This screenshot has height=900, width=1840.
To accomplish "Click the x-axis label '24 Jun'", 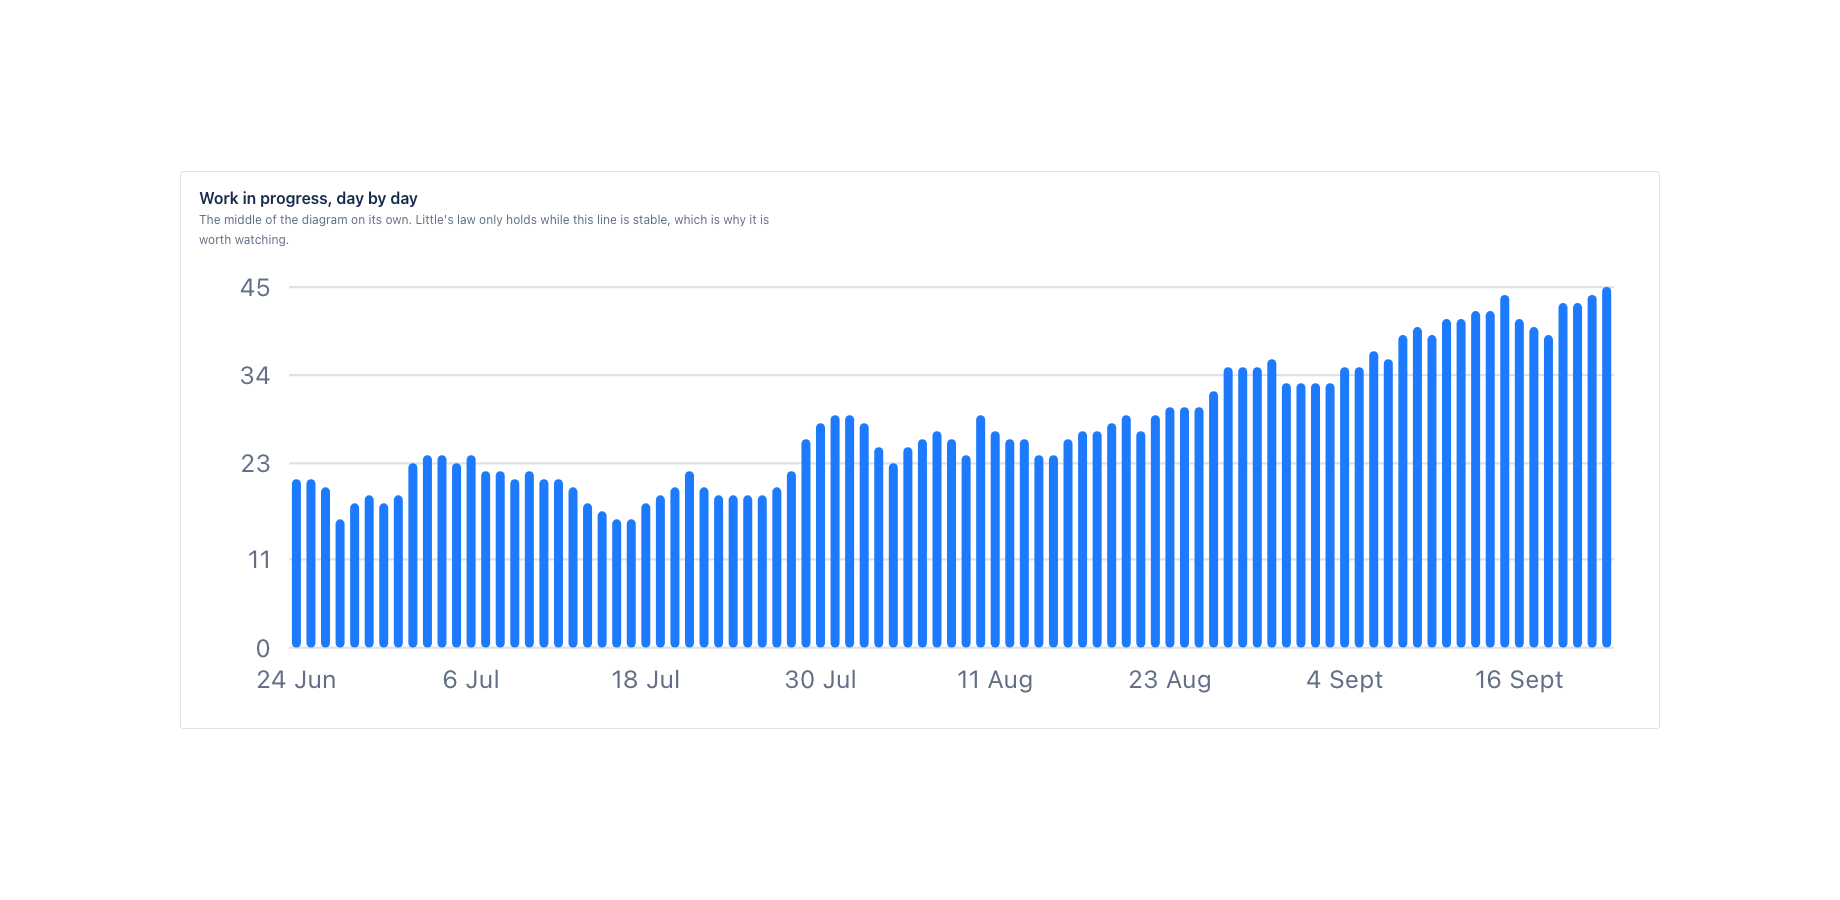I will pos(296,680).
